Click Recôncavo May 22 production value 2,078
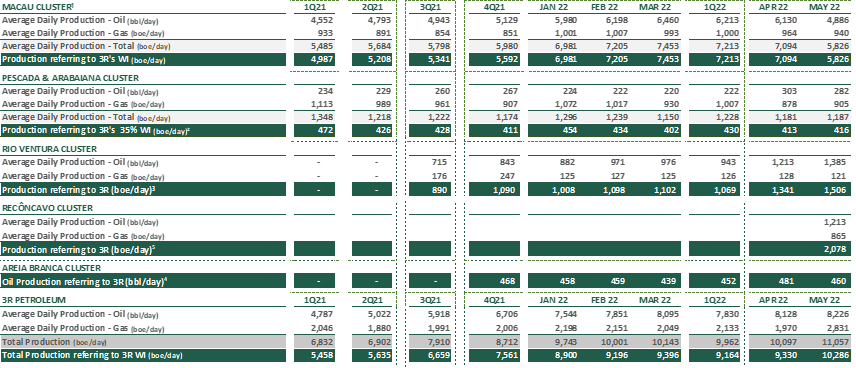Viewport: 856px width, 368px height. click(x=838, y=249)
